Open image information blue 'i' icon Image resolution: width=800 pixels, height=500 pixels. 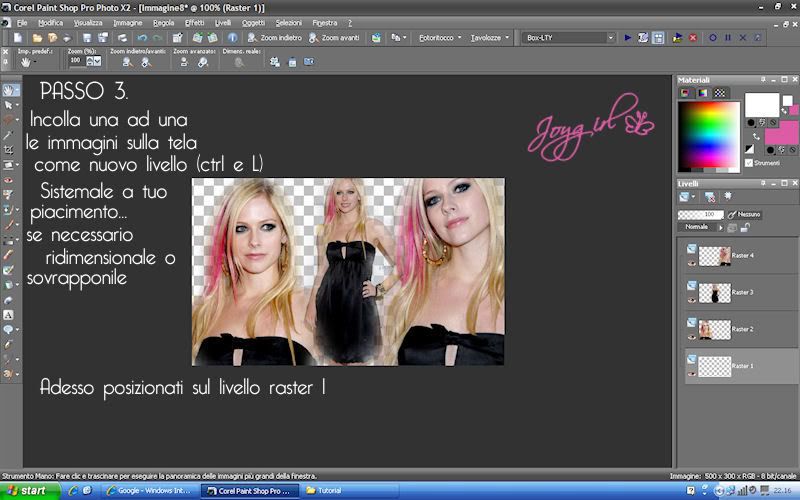click(x=233, y=38)
